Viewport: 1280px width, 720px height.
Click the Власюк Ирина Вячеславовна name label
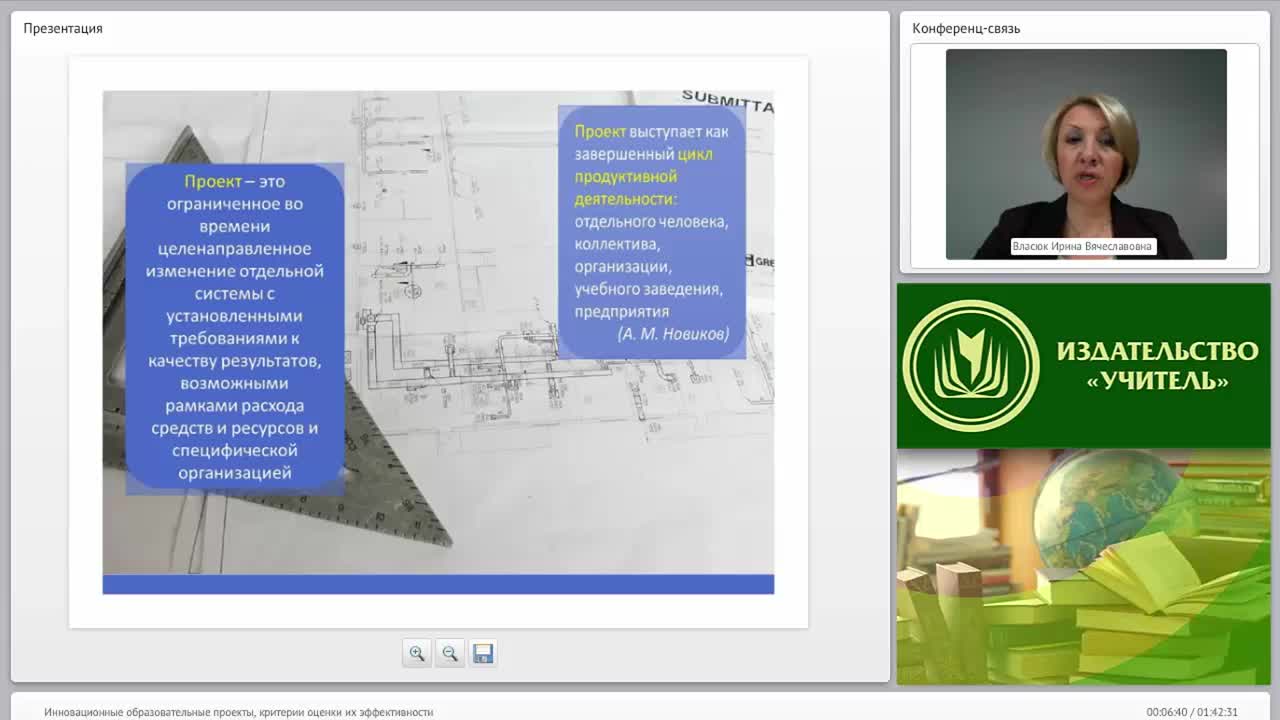[1083, 246]
